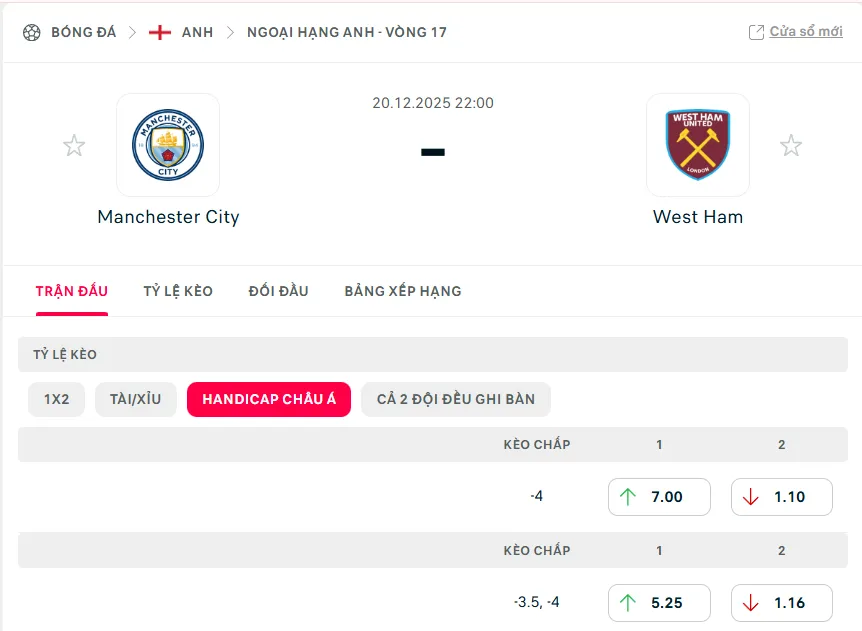Select the TÀI/XỈU odds filter
Screen dimensions: 862x631
point(137,399)
